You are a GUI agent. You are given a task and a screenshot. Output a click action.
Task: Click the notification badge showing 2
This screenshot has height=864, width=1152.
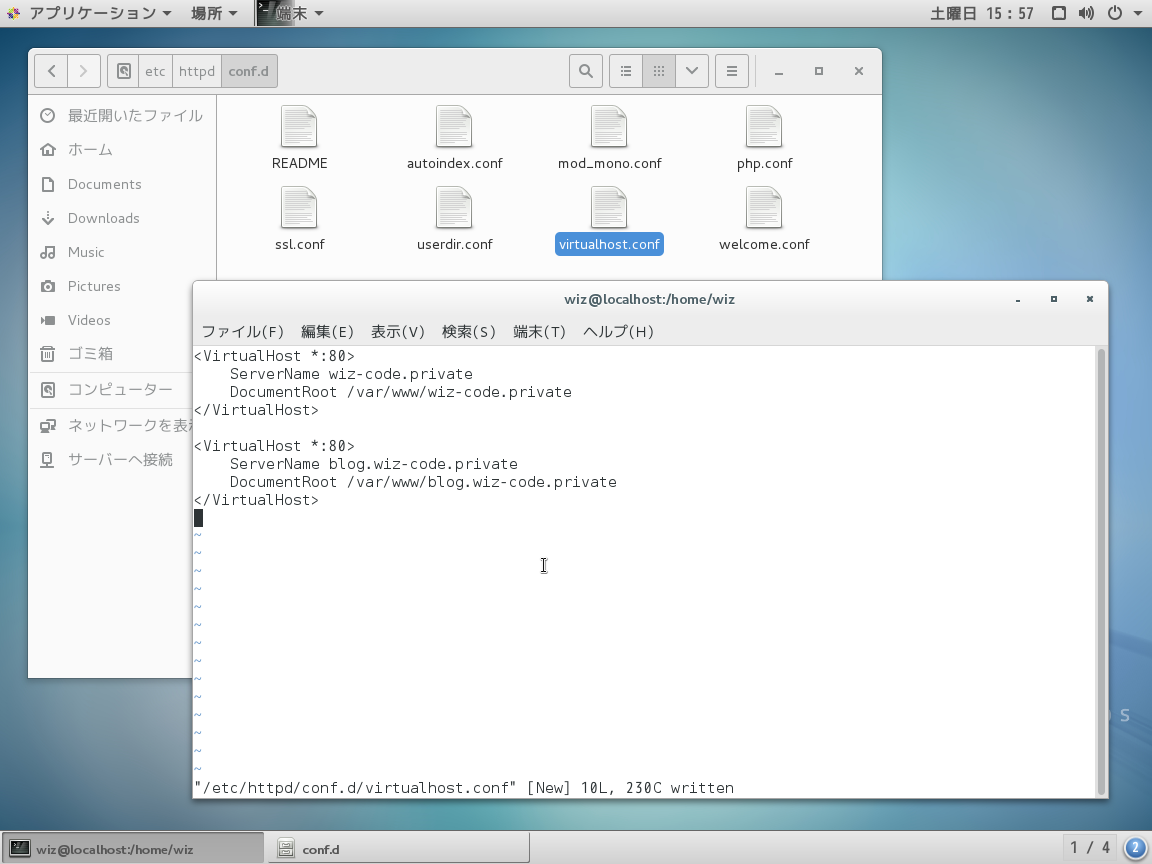coord(1136,848)
